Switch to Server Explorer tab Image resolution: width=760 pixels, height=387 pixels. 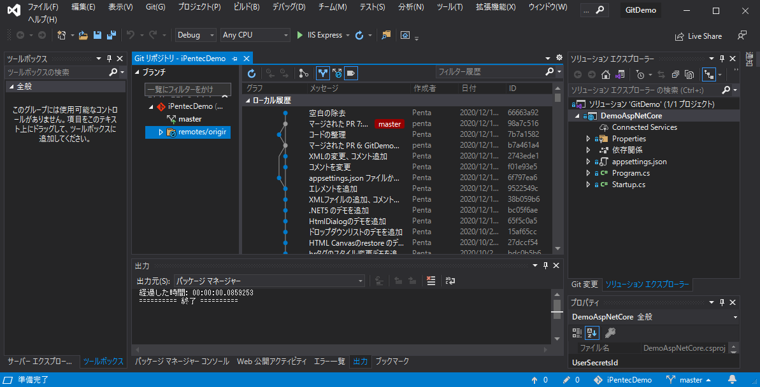point(40,362)
